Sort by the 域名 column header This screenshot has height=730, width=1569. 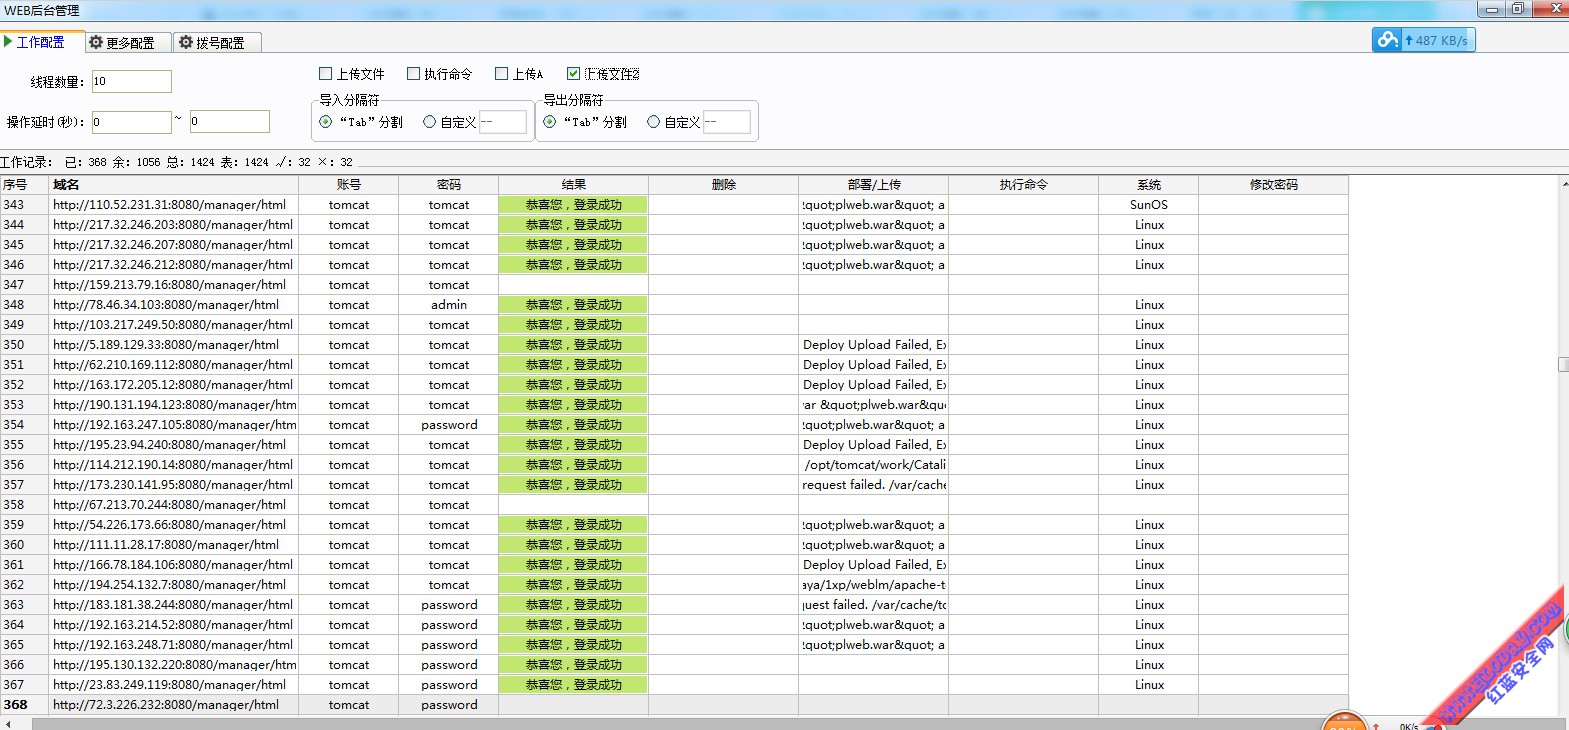click(173, 185)
